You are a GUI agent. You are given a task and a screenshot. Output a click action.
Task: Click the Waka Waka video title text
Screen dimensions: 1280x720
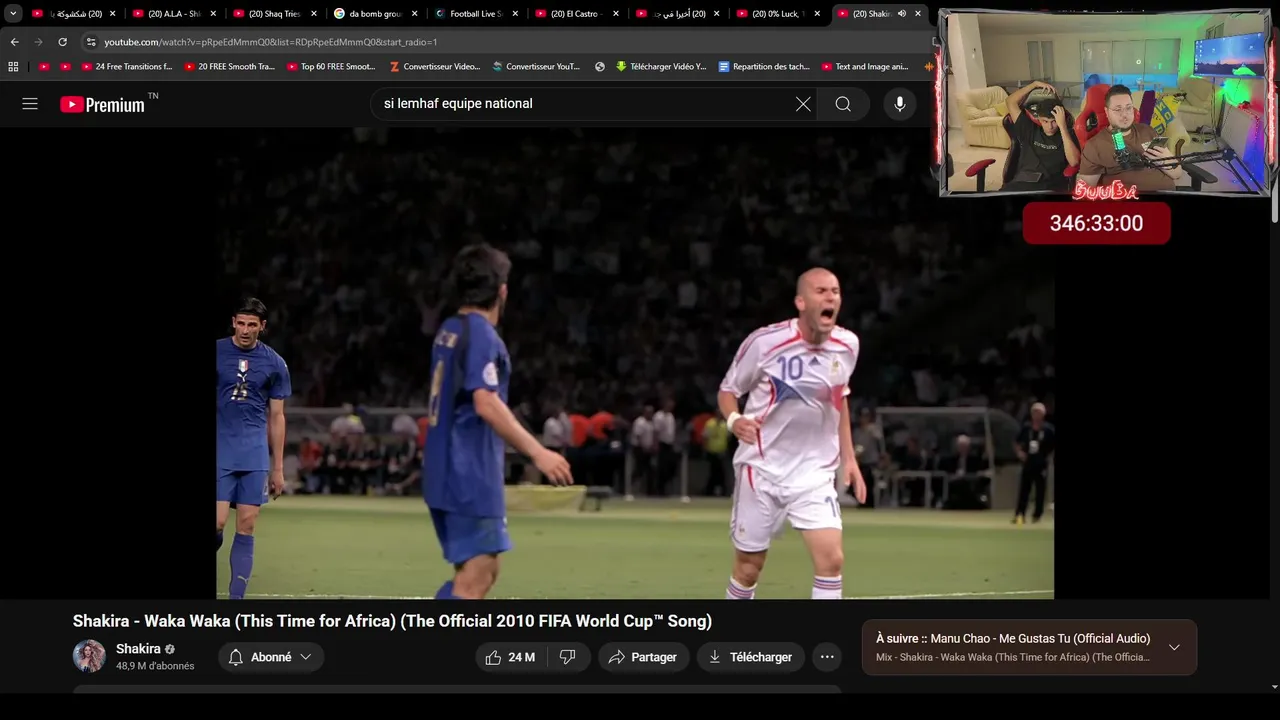point(392,621)
